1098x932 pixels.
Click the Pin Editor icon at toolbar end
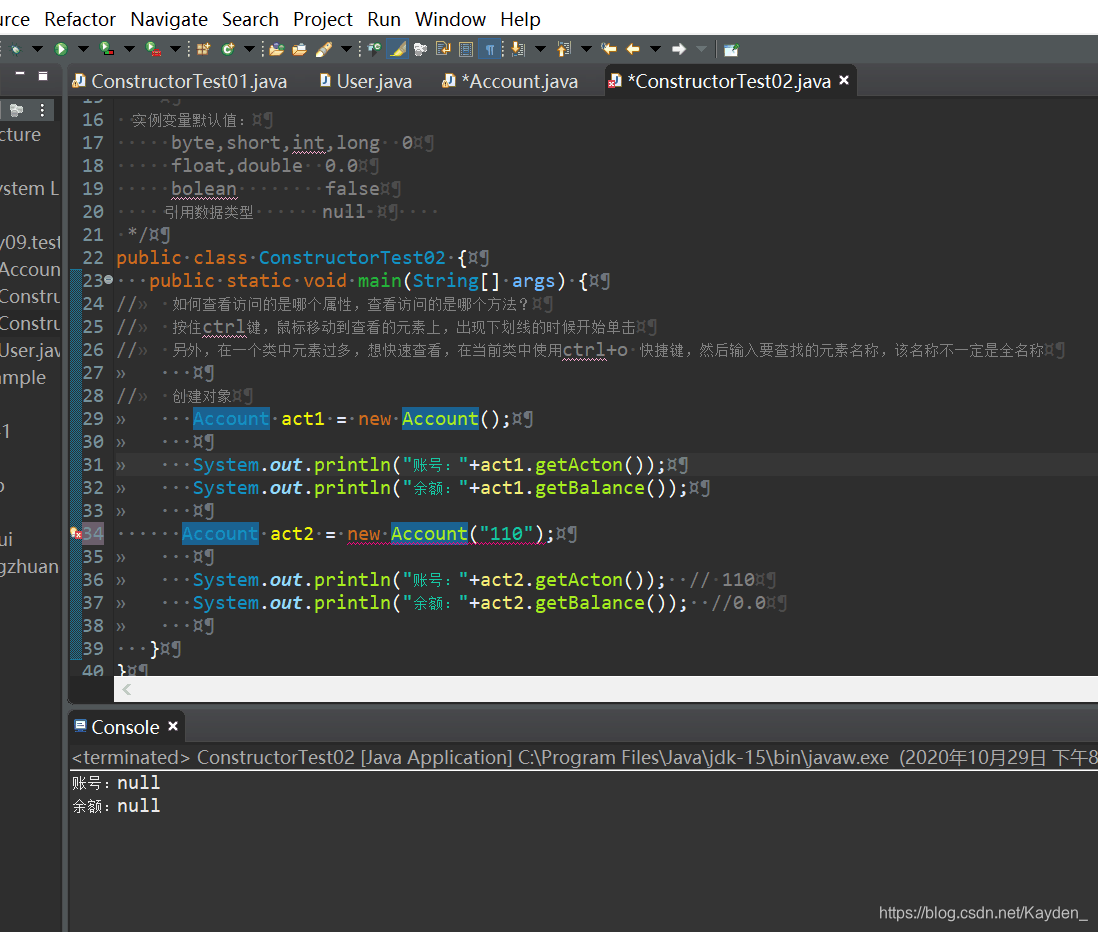(731, 49)
